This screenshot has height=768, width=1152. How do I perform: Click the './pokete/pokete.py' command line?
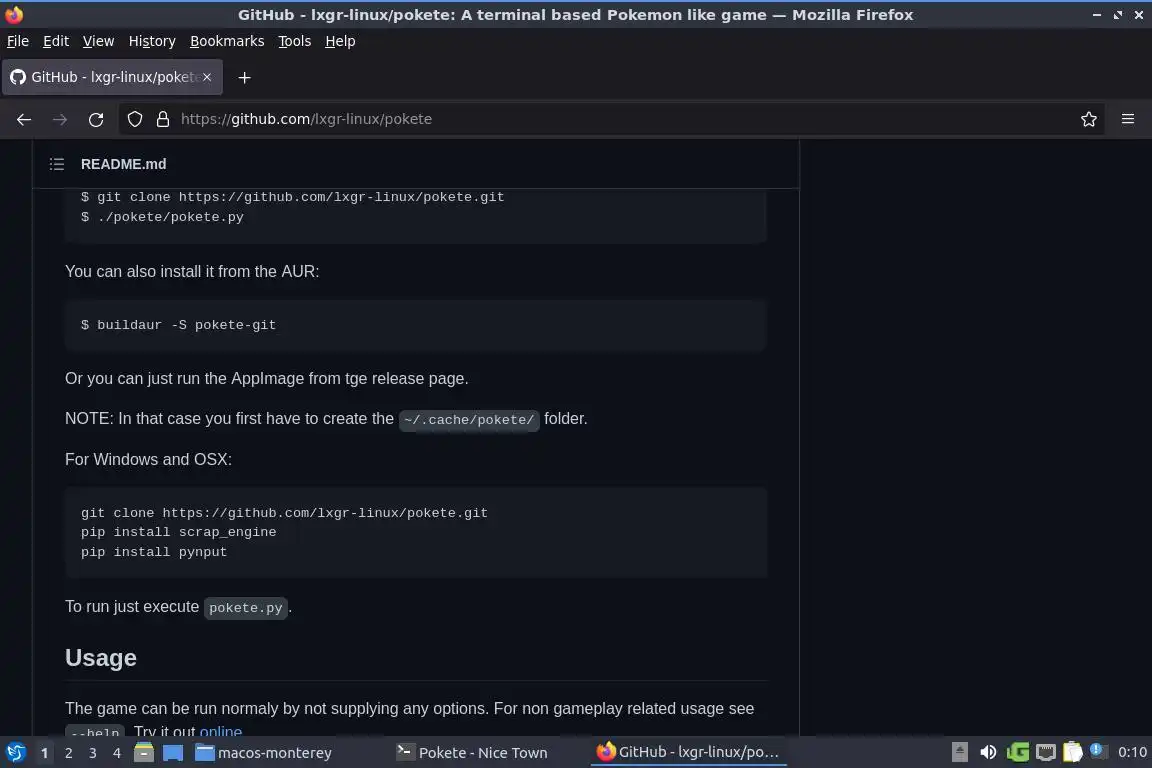[x=162, y=217]
